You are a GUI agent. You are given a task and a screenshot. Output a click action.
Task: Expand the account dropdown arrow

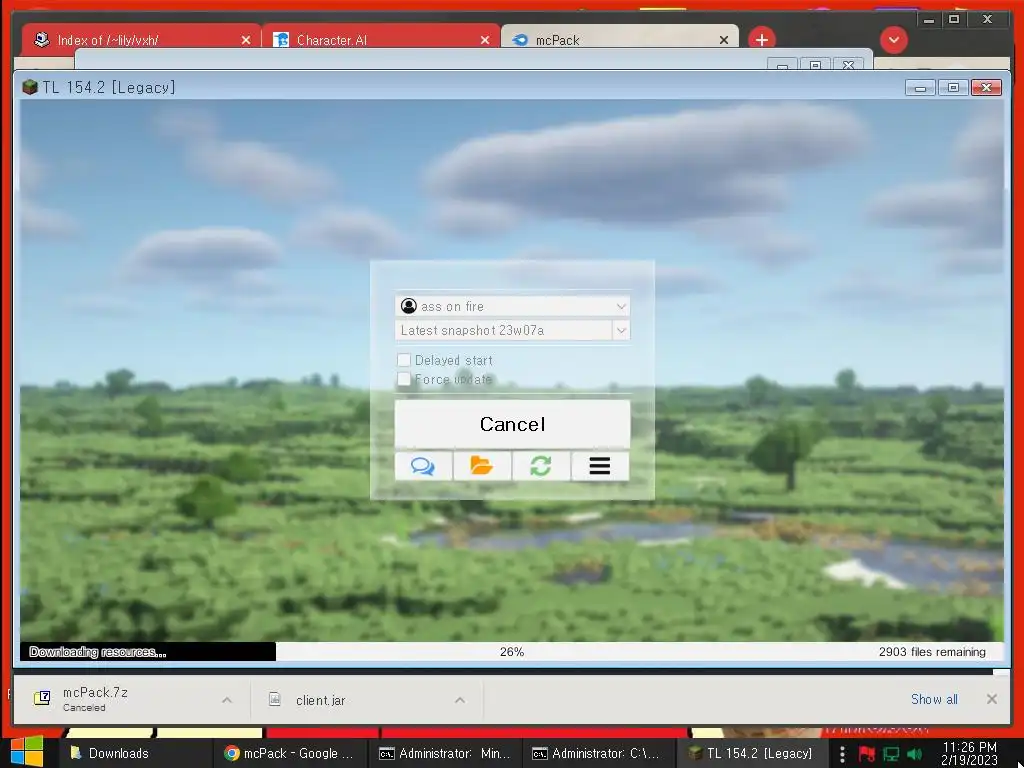(x=621, y=306)
